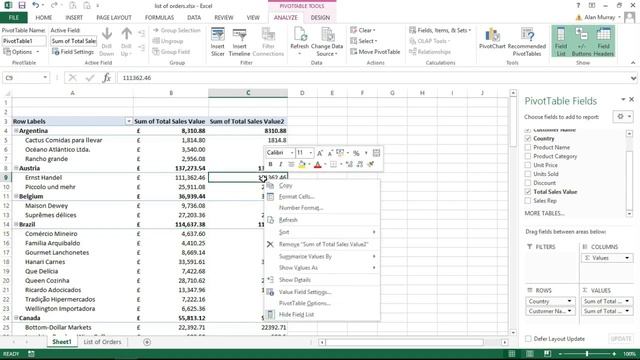Click the font color A icon
This screenshot has width=640, height=360.
click(318, 164)
